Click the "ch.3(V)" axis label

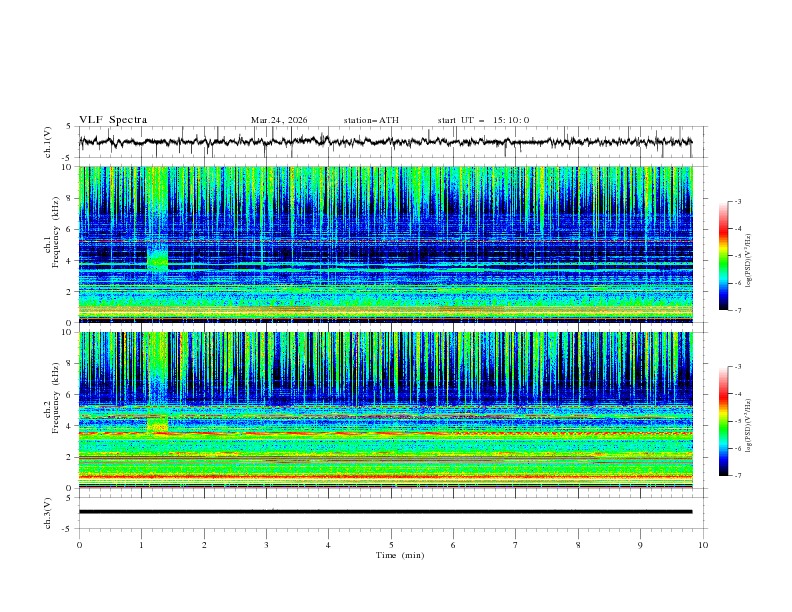coord(48,513)
